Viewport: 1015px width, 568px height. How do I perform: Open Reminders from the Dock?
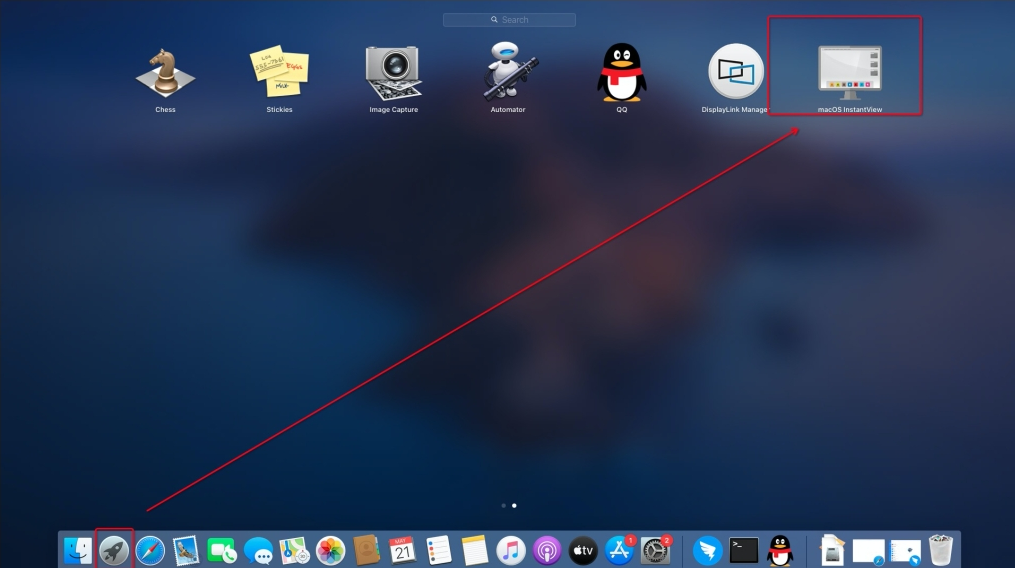438,551
